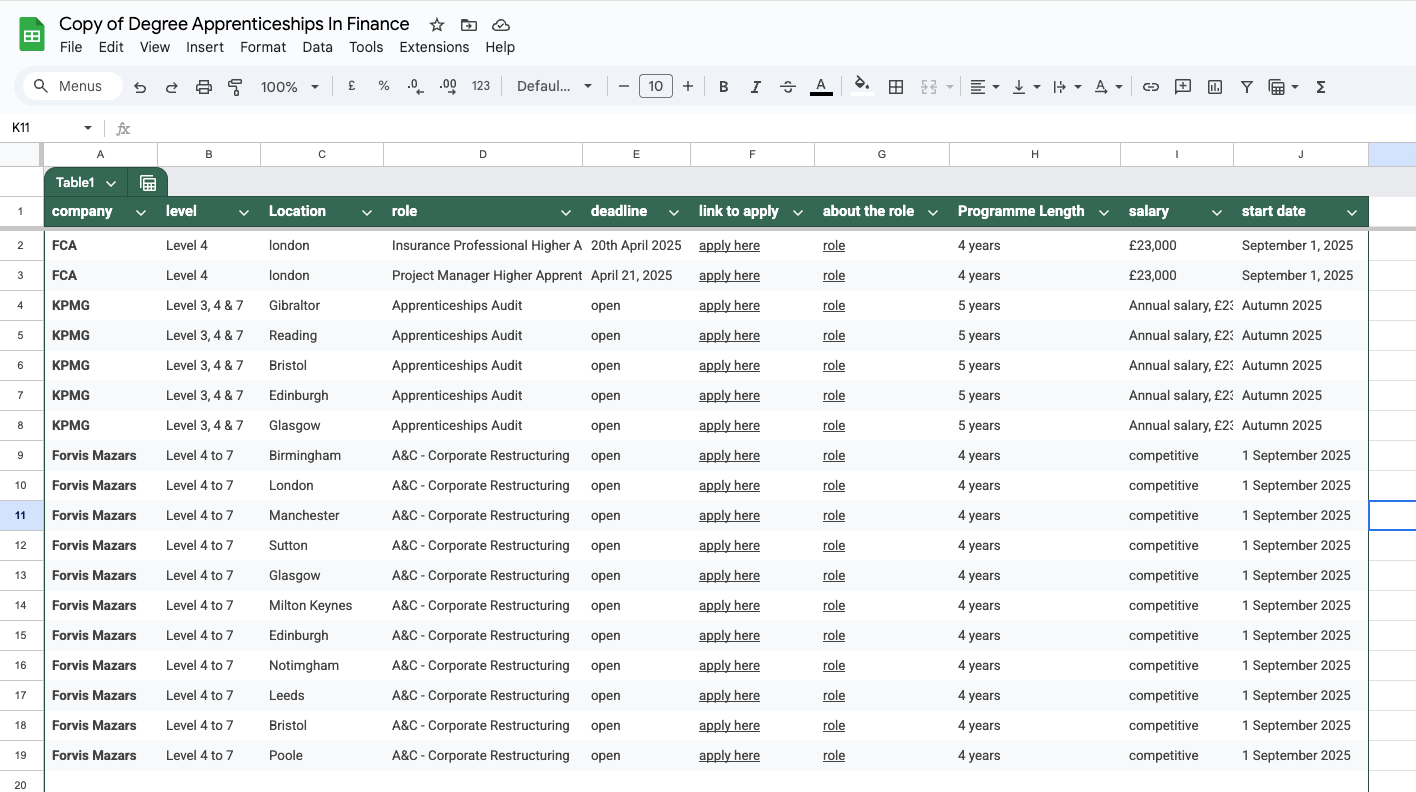The width and height of the screenshot is (1416, 792).
Task: Open text wrapping dropdown
Action: click(1067, 87)
